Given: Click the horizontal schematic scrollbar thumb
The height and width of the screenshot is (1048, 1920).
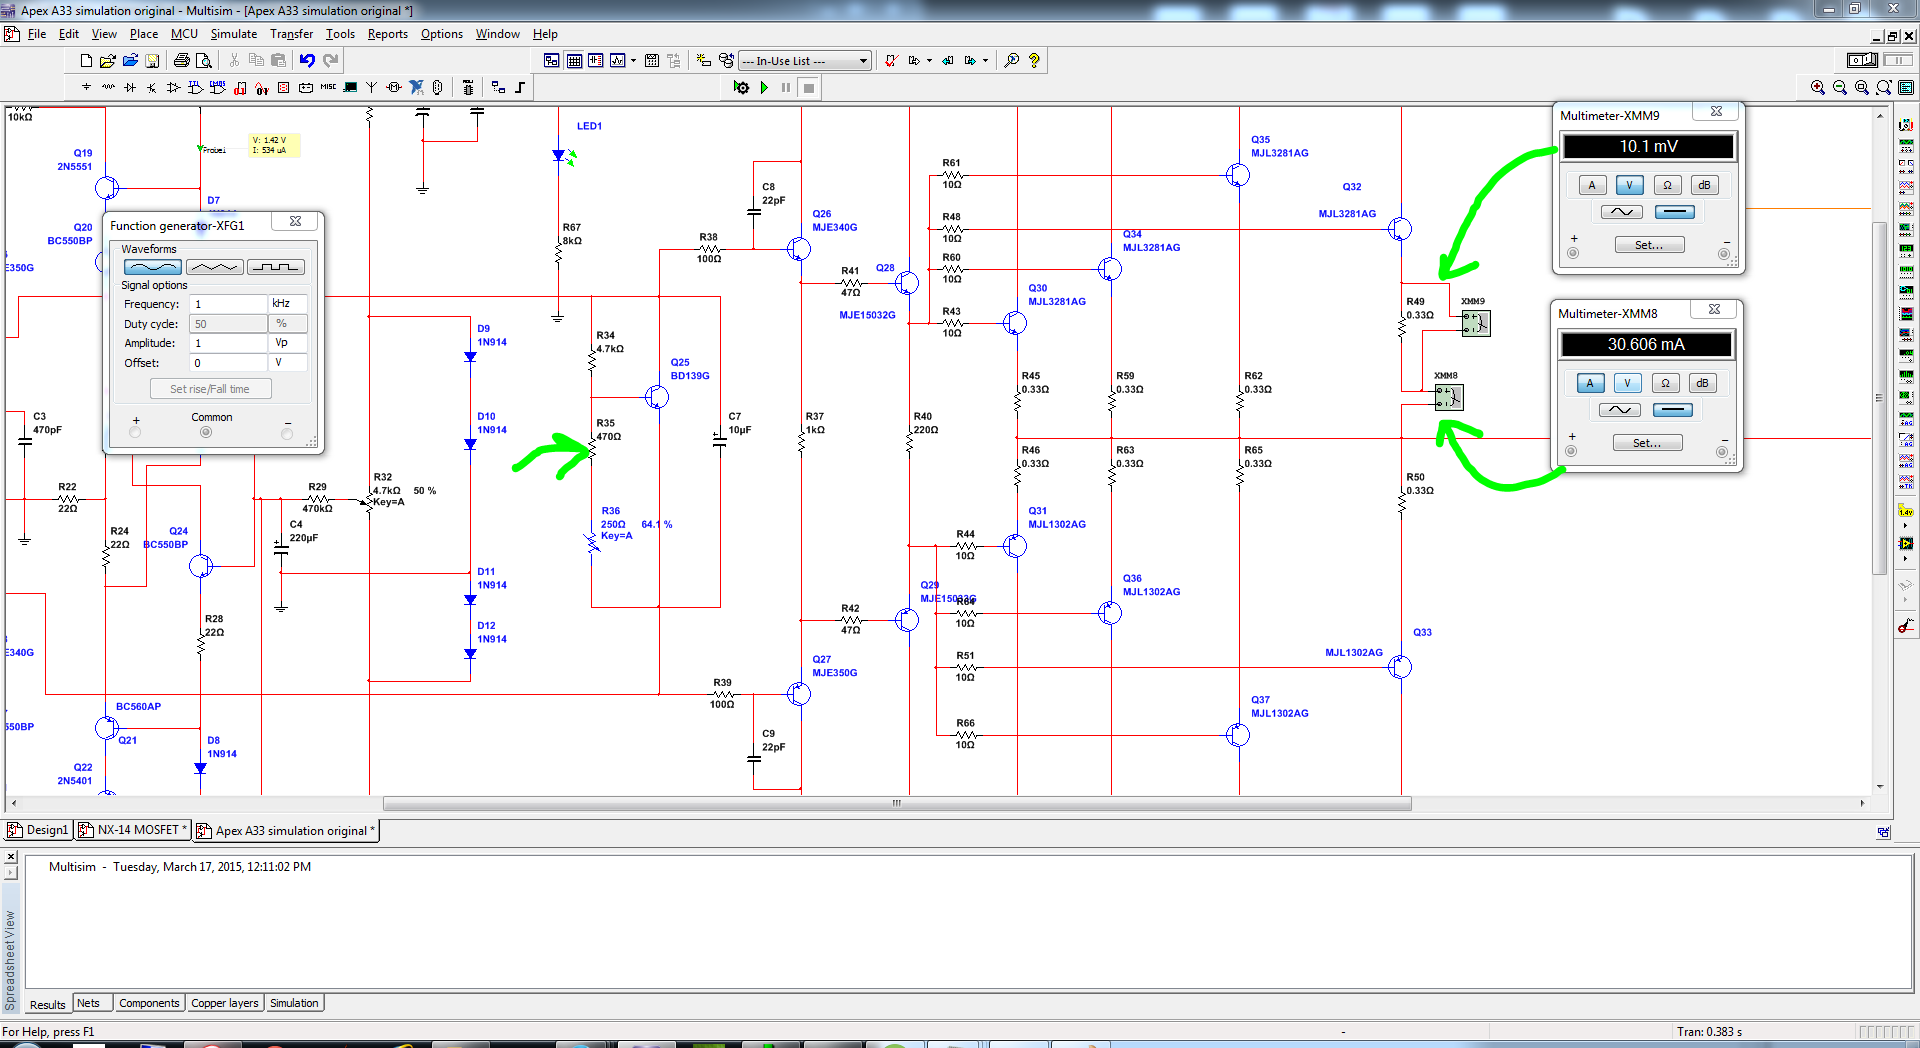Looking at the screenshot, I should pyautogui.click(x=897, y=803).
